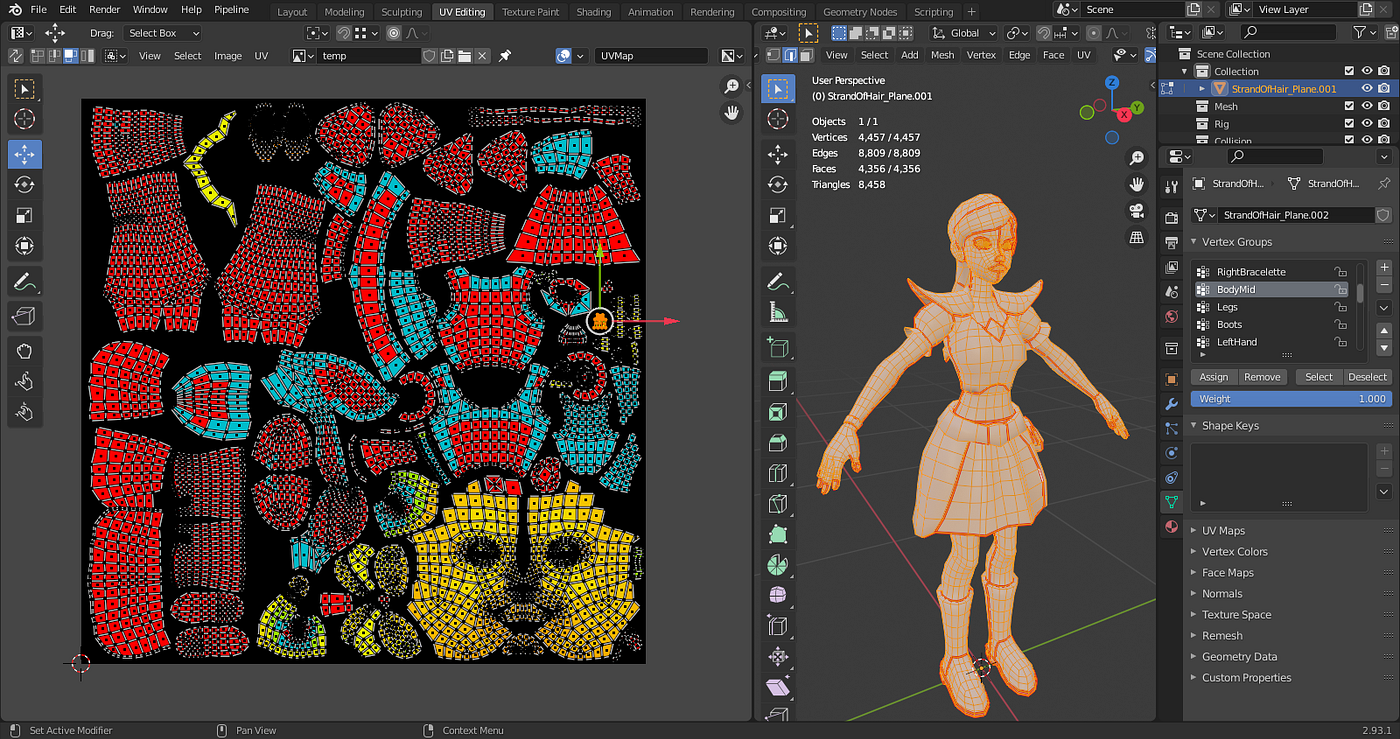Click the StrandOfHair_Plane.002 mesh name field
Screen dimensions: 1400x739
point(1296,215)
